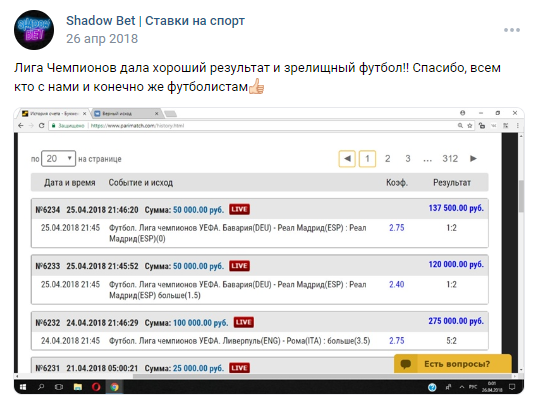
Task: Click the blue help icon in system tray
Action: [432, 387]
